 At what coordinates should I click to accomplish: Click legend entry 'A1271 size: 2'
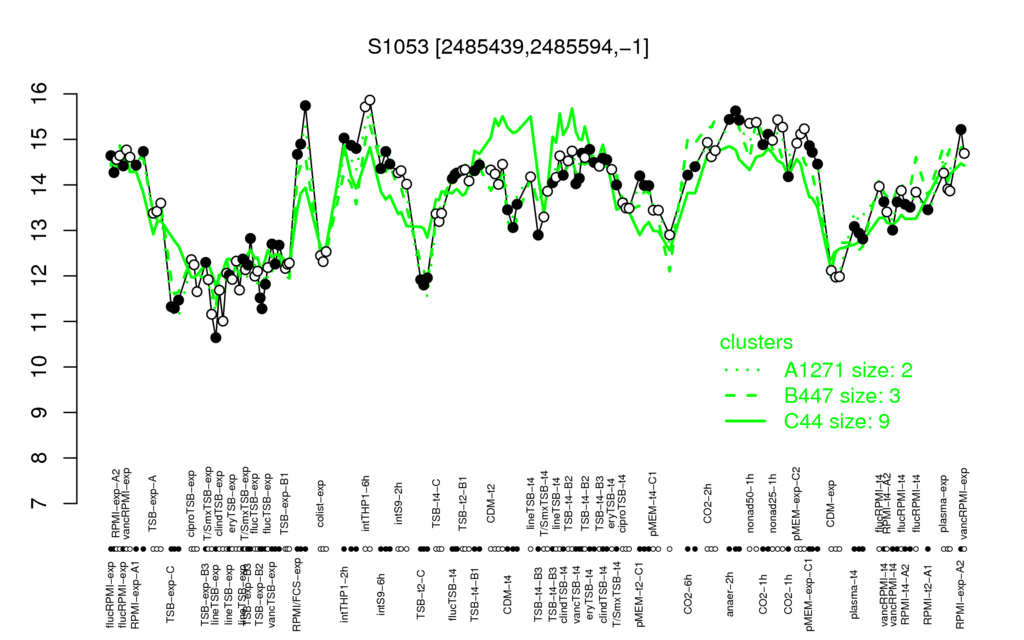(x=848, y=370)
